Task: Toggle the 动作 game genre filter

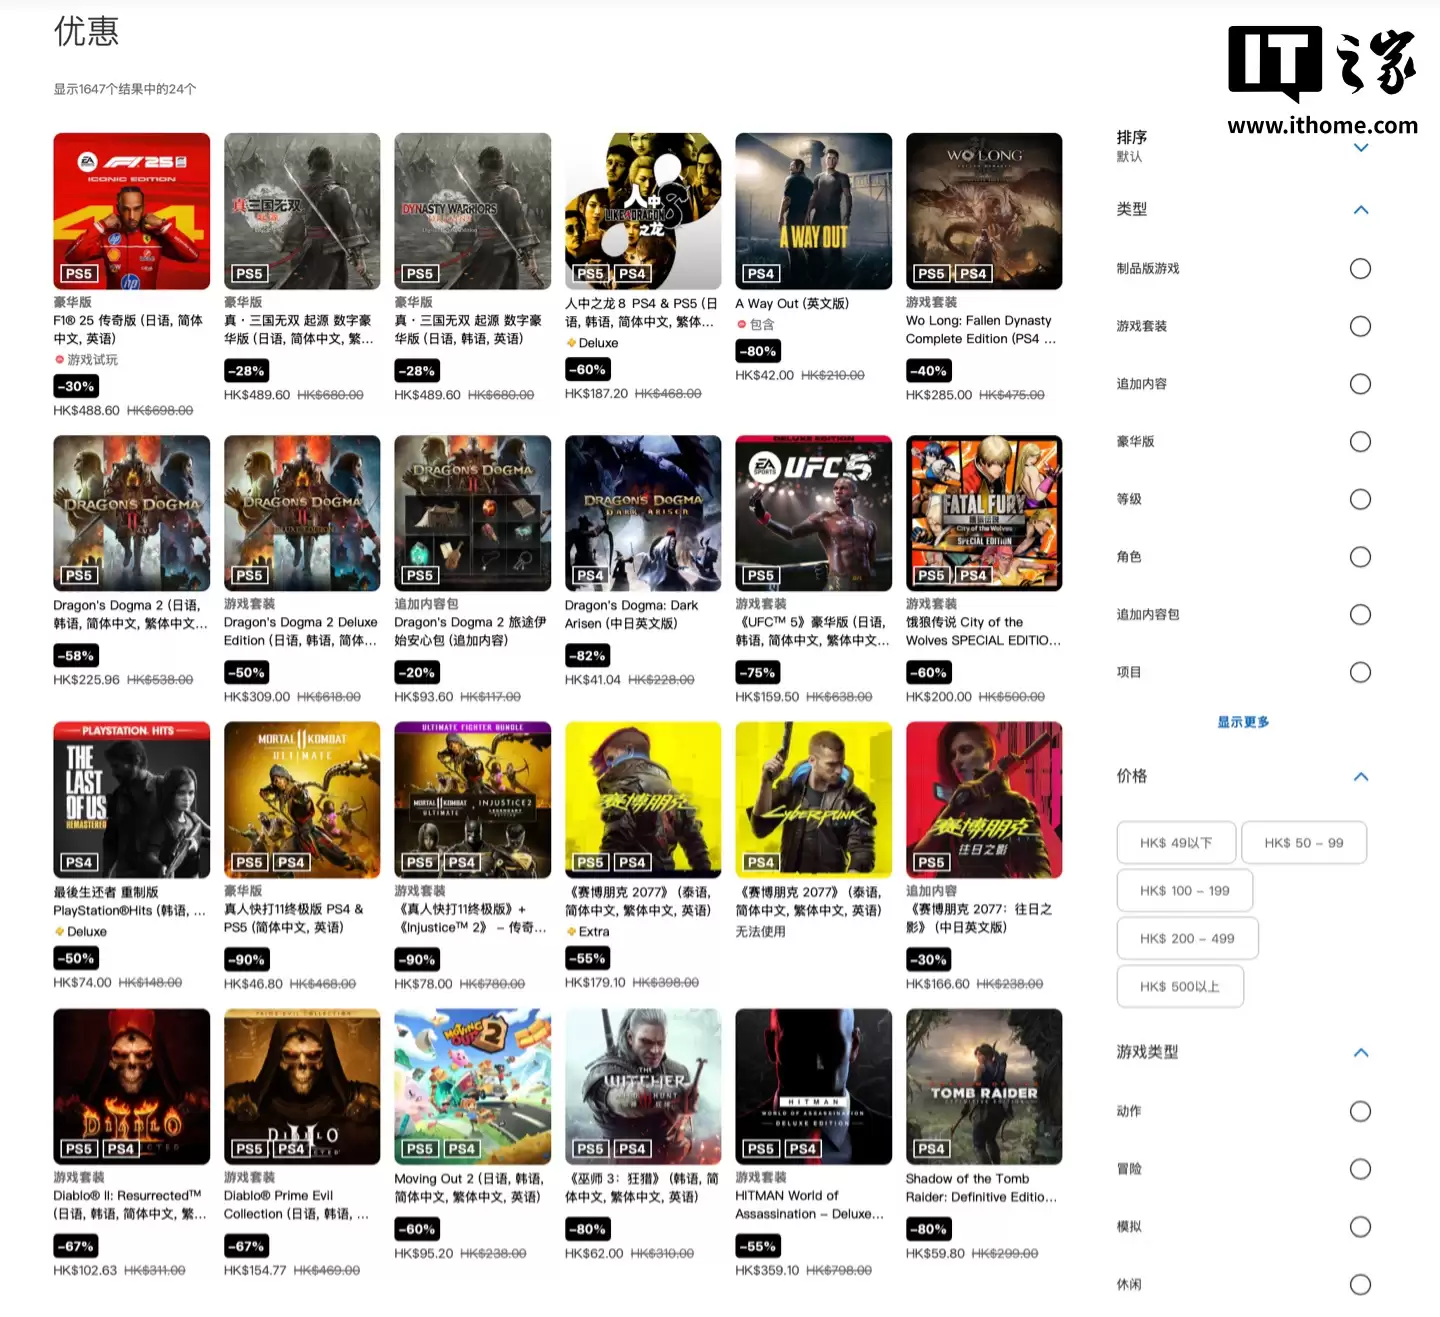Action: click(x=1360, y=1112)
